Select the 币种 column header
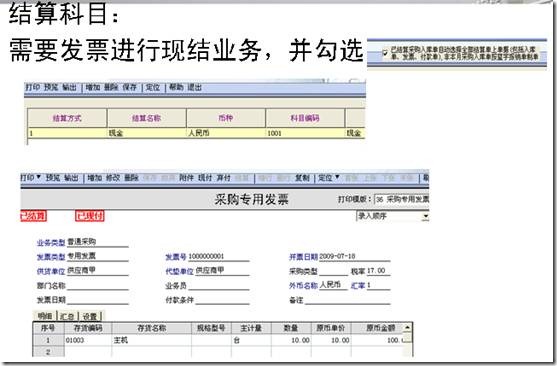 (x=226, y=118)
